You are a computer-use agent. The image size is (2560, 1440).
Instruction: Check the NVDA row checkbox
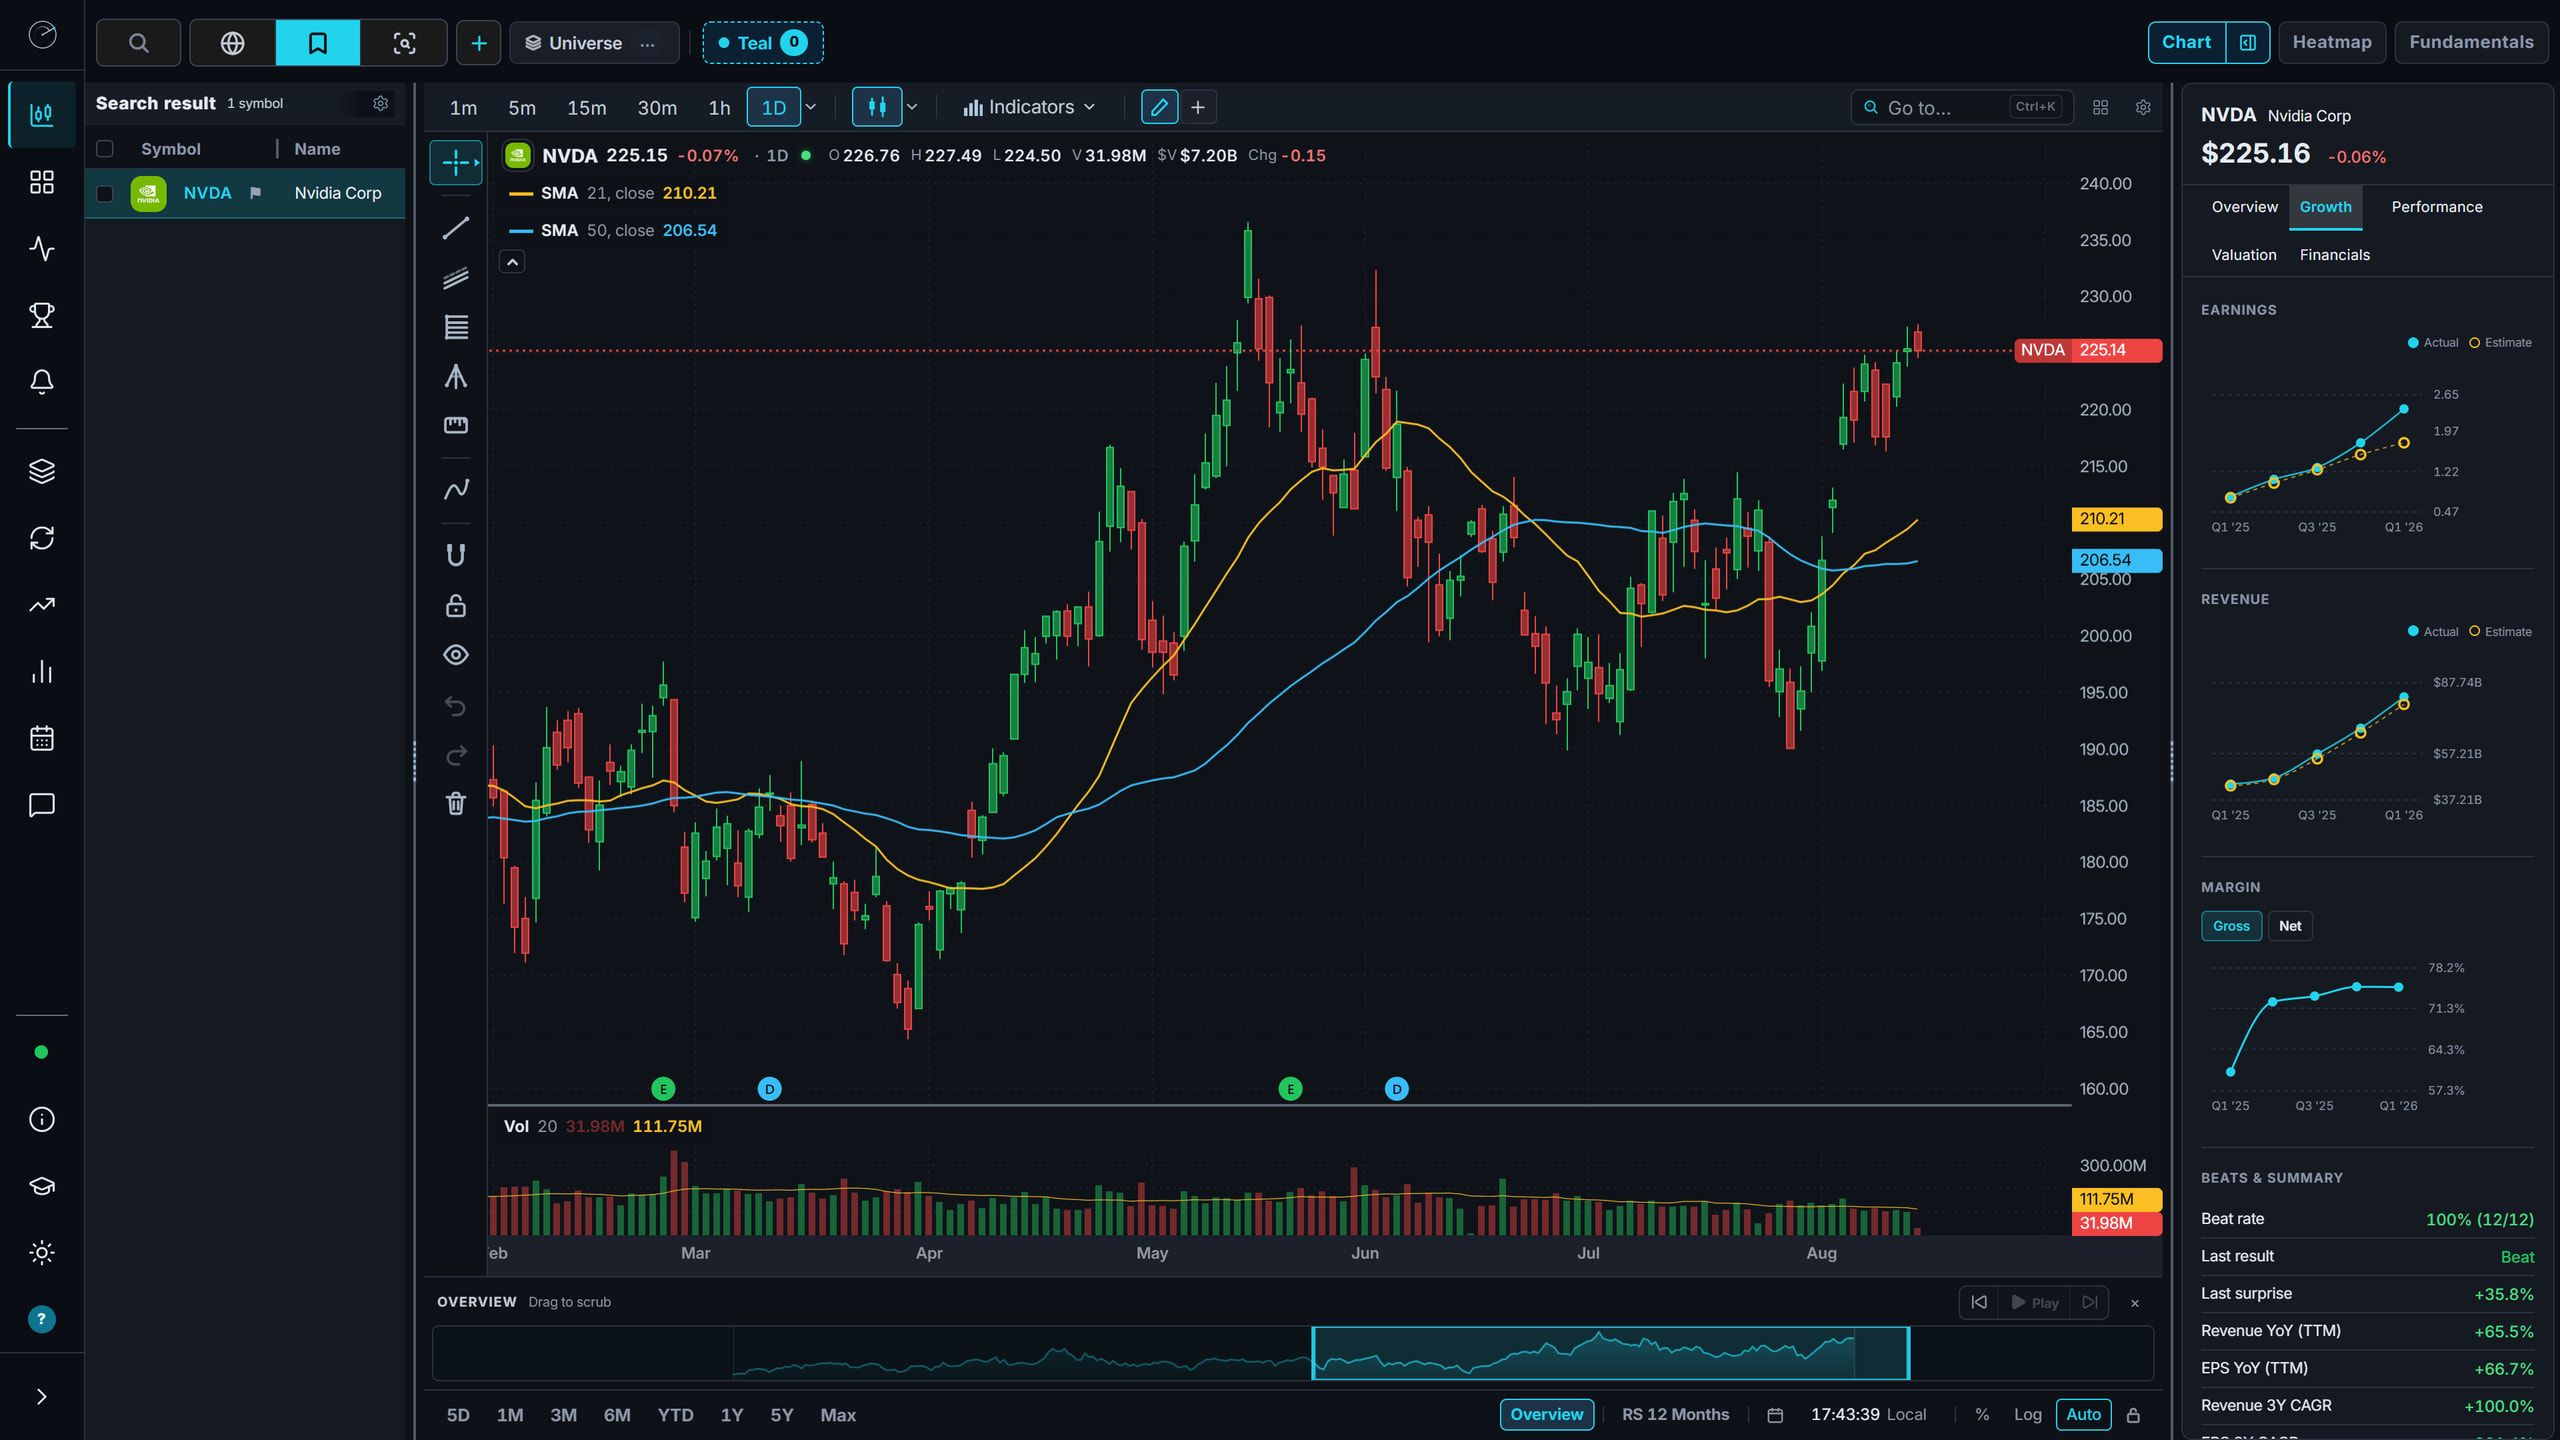[x=104, y=193]
